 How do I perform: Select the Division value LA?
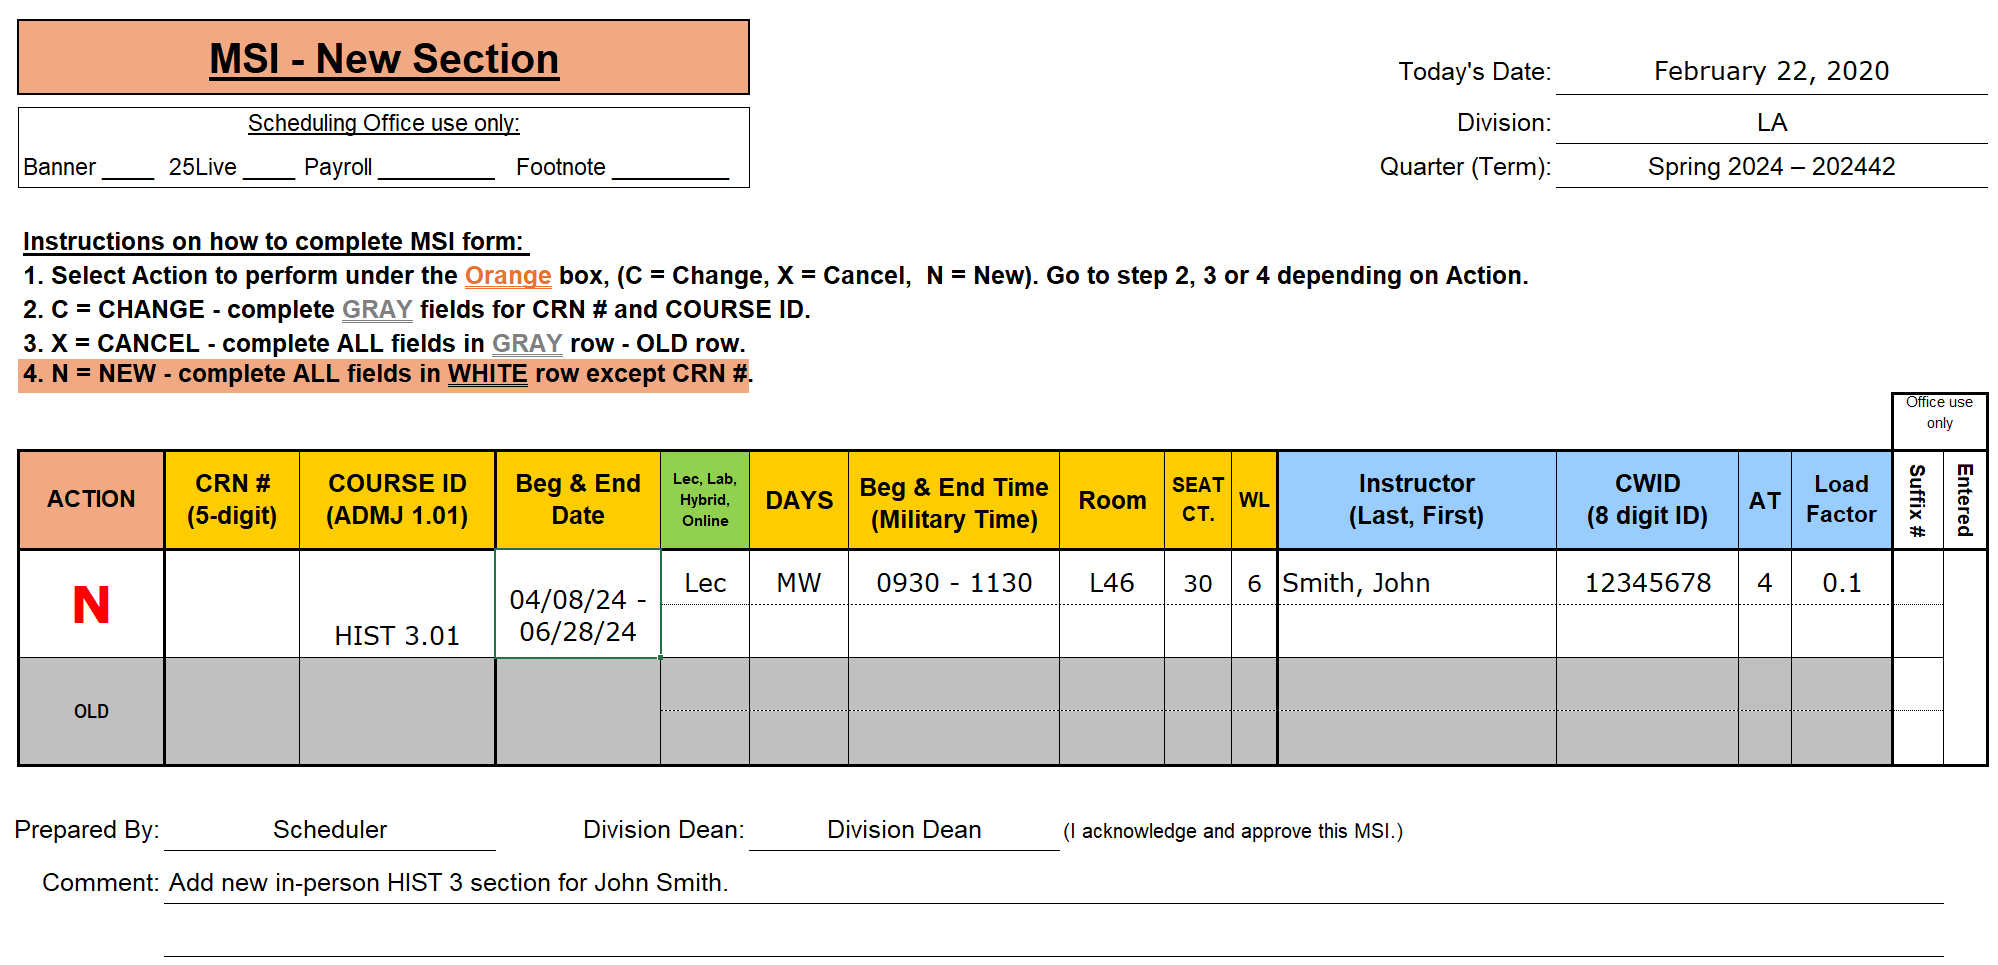pyautogui.click(x=1771, y=122)
